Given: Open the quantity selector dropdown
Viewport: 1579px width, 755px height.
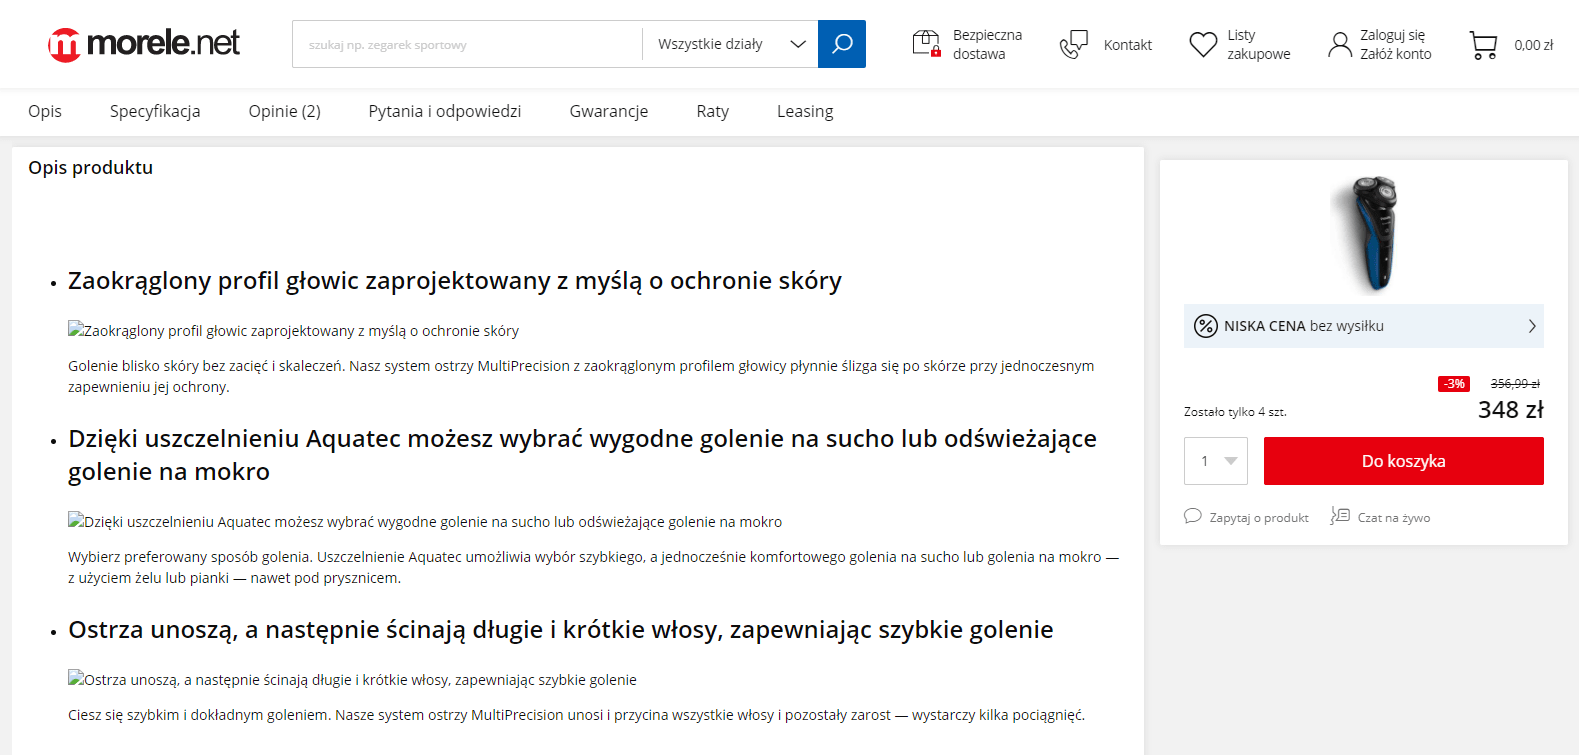Looking at the screenshot, I should [x=1216, y=461].
